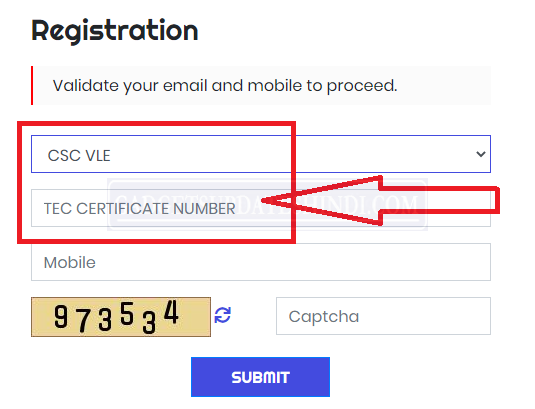Click the first digit 9 in the captcha
This screenshot has height=409, width=535.
pyautogui.click(x=61, y=317)
